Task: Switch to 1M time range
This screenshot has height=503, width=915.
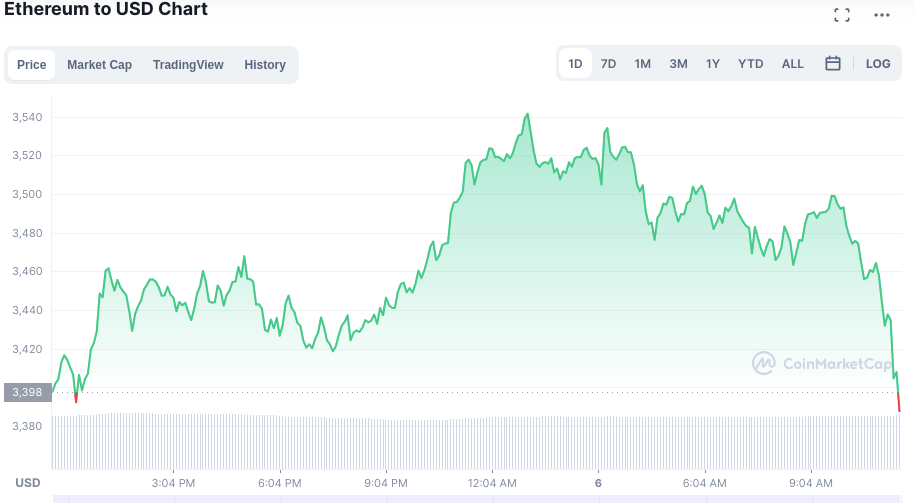Action: coord(642,64)
